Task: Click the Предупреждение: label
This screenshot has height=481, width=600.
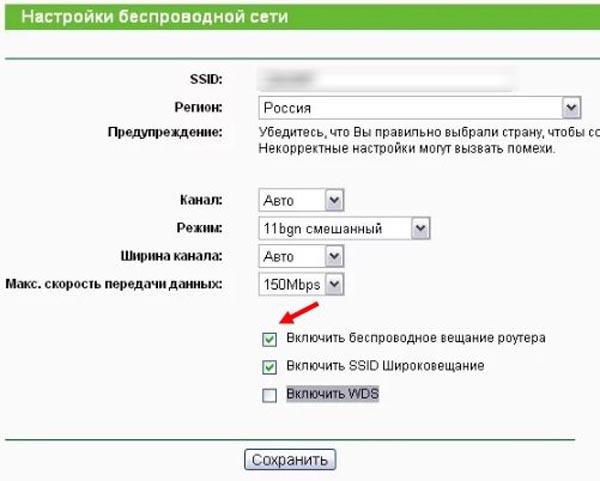Action: click(x=165, y=132)
